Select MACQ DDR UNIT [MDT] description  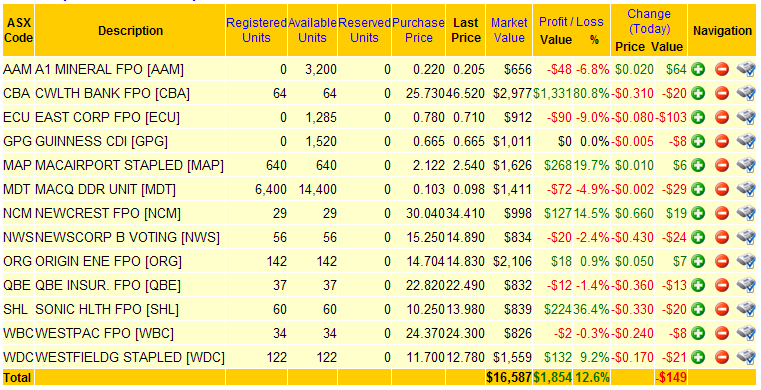(105, 189)
